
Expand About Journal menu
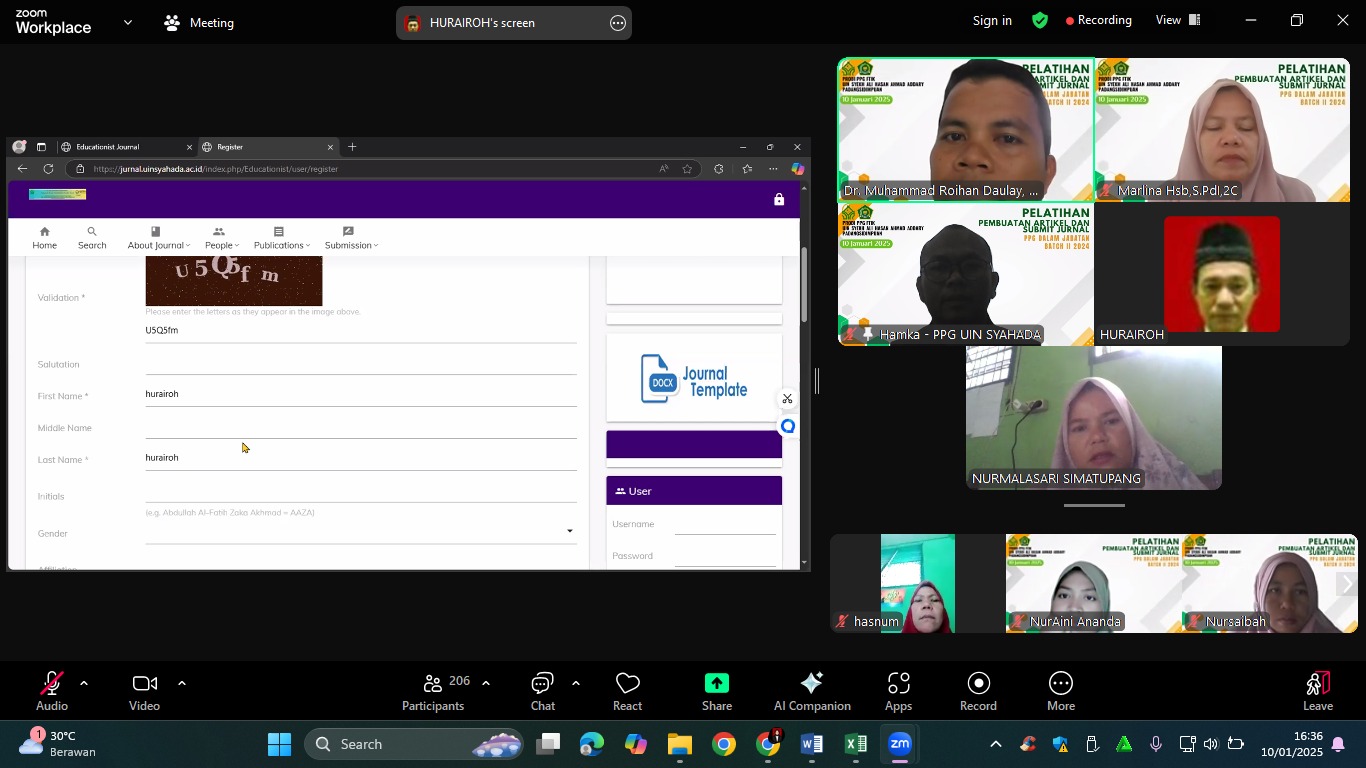[158, 238]
